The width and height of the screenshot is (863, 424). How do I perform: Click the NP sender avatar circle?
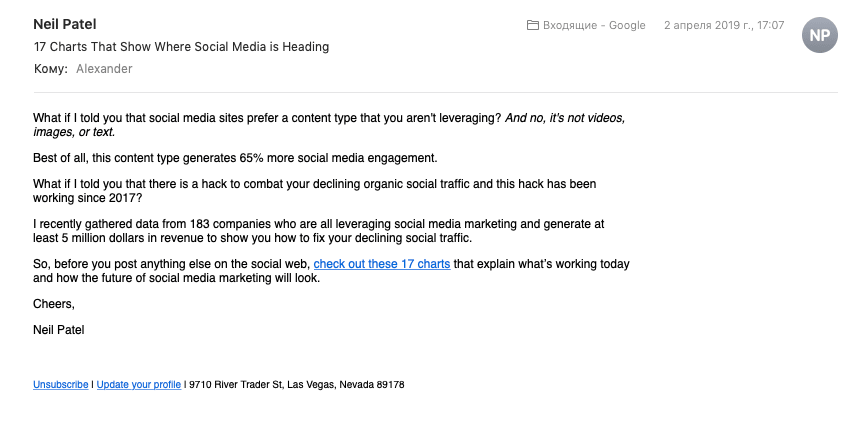[x=820, y=35]
